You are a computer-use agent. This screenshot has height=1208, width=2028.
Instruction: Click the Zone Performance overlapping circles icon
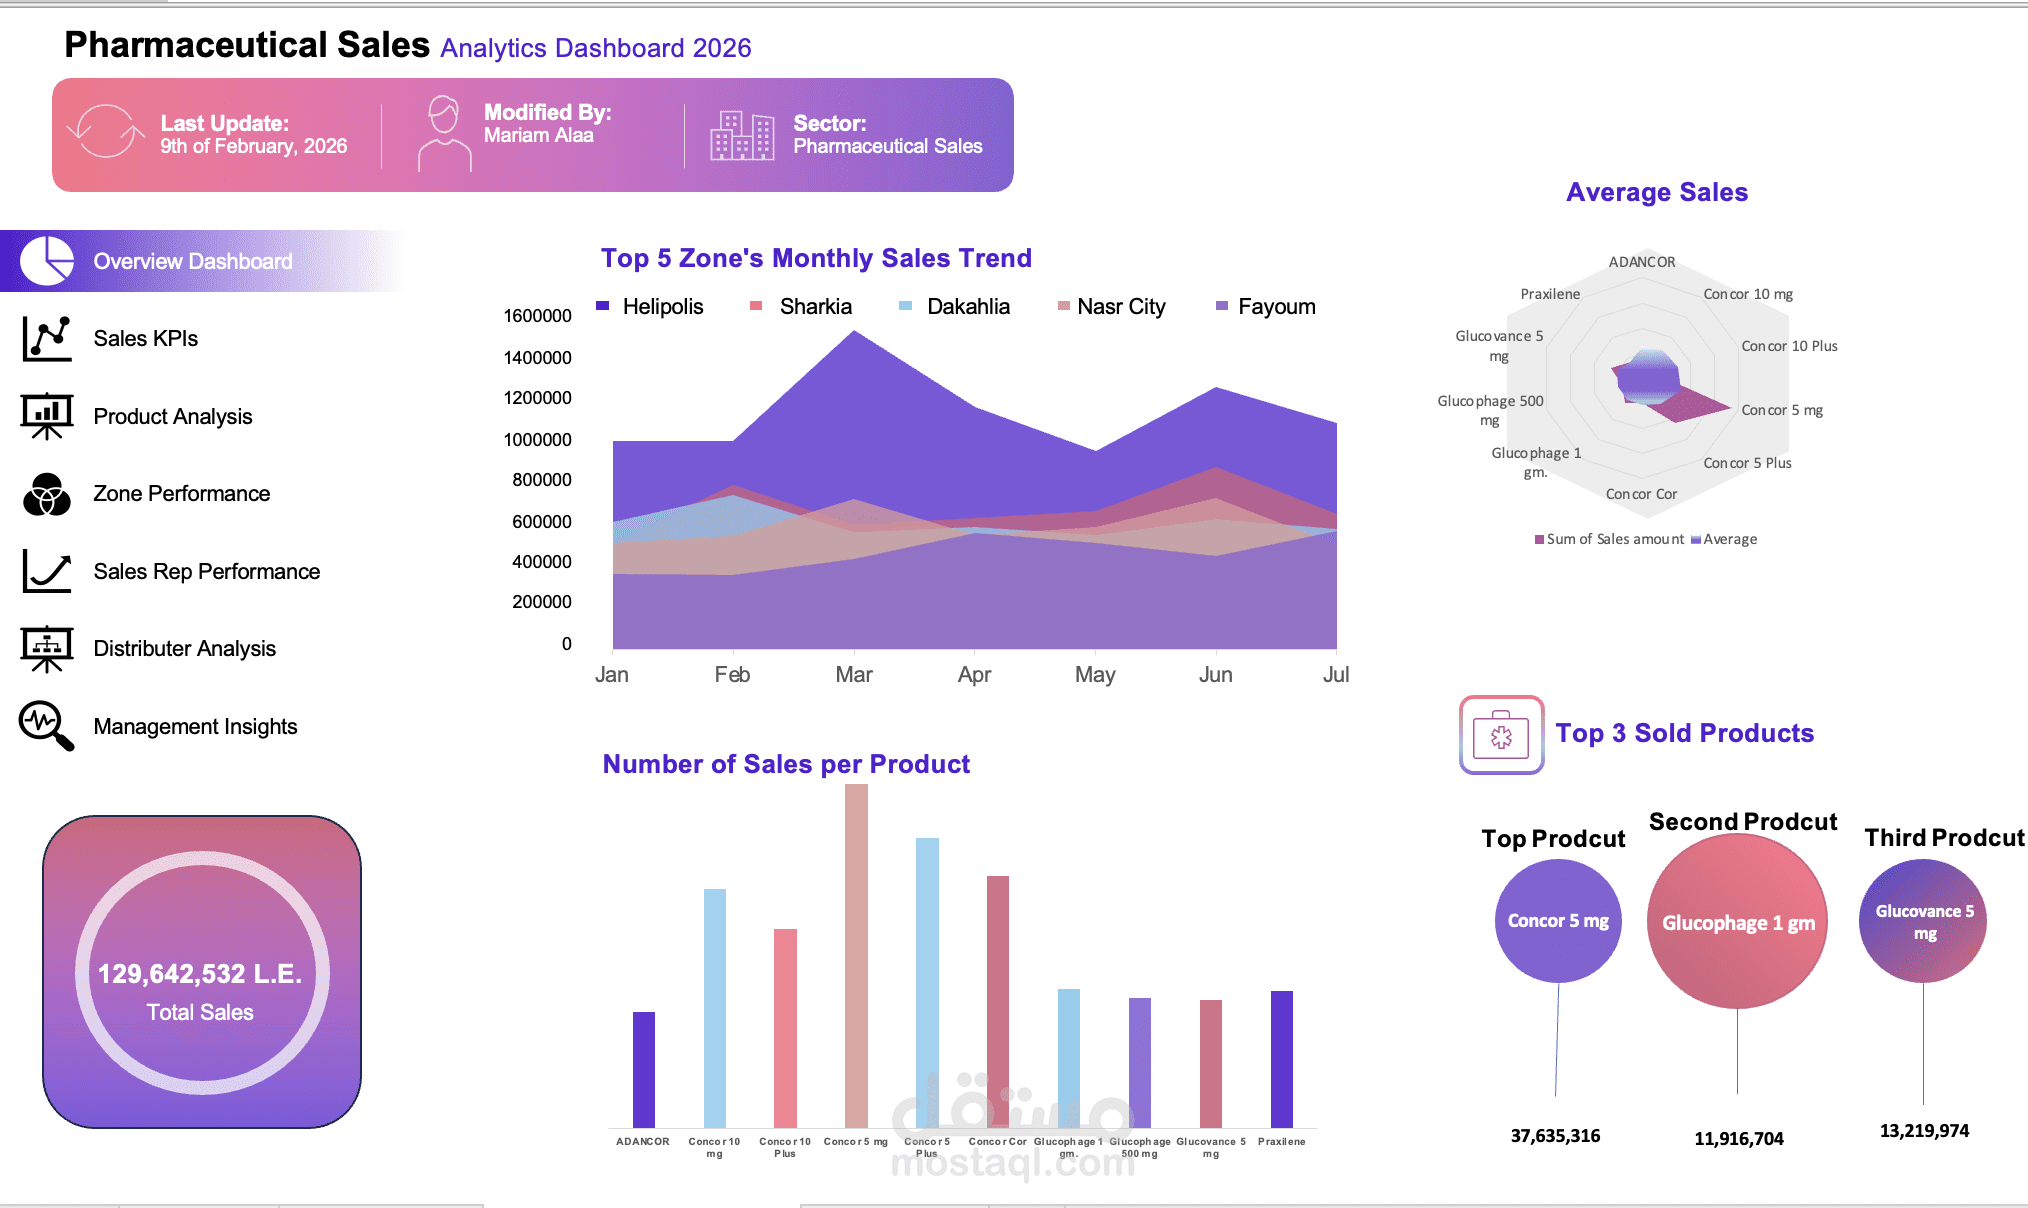point(47,494)
